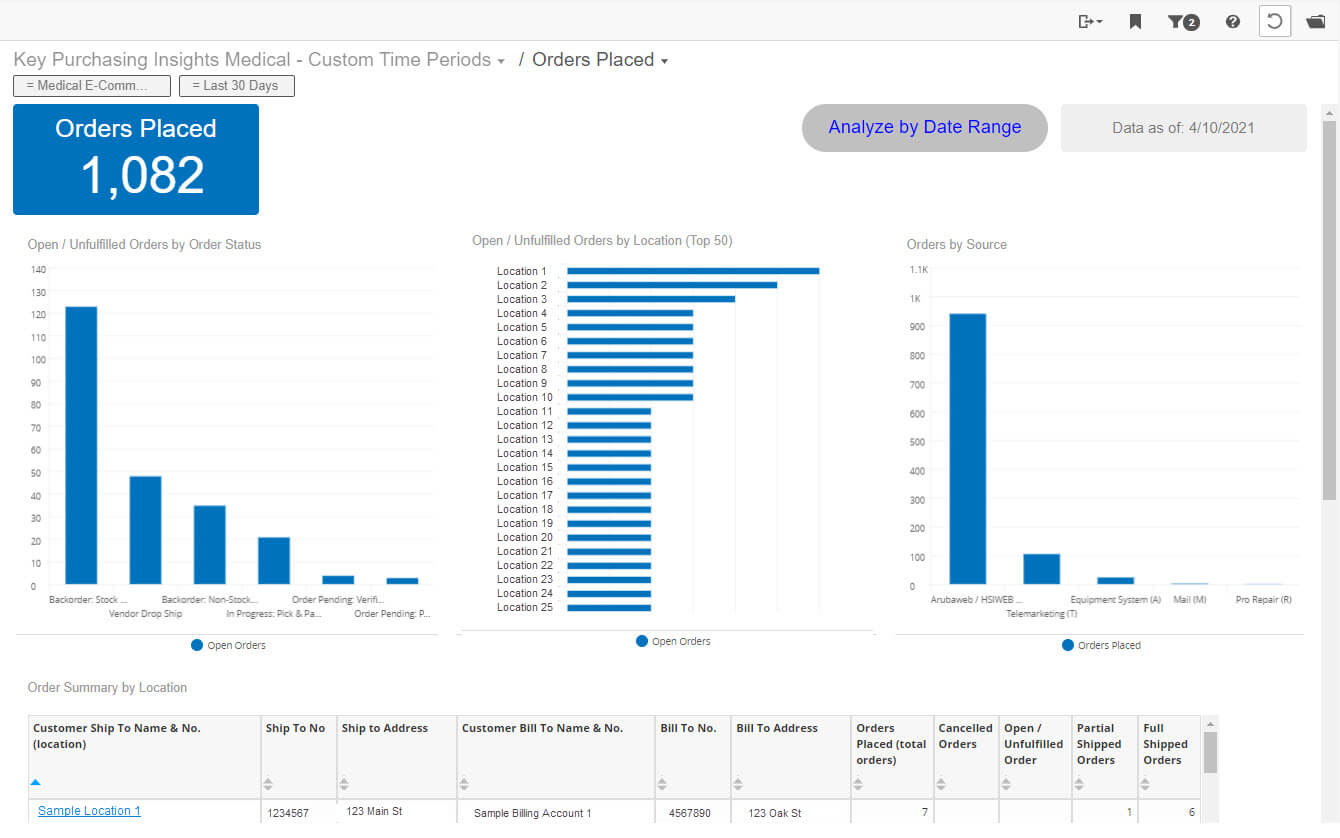Viewport: 1340px width, 838px height.
Task: Expand the Orders Placed breadcrumb dropdown
Action: tap(664, 61)
